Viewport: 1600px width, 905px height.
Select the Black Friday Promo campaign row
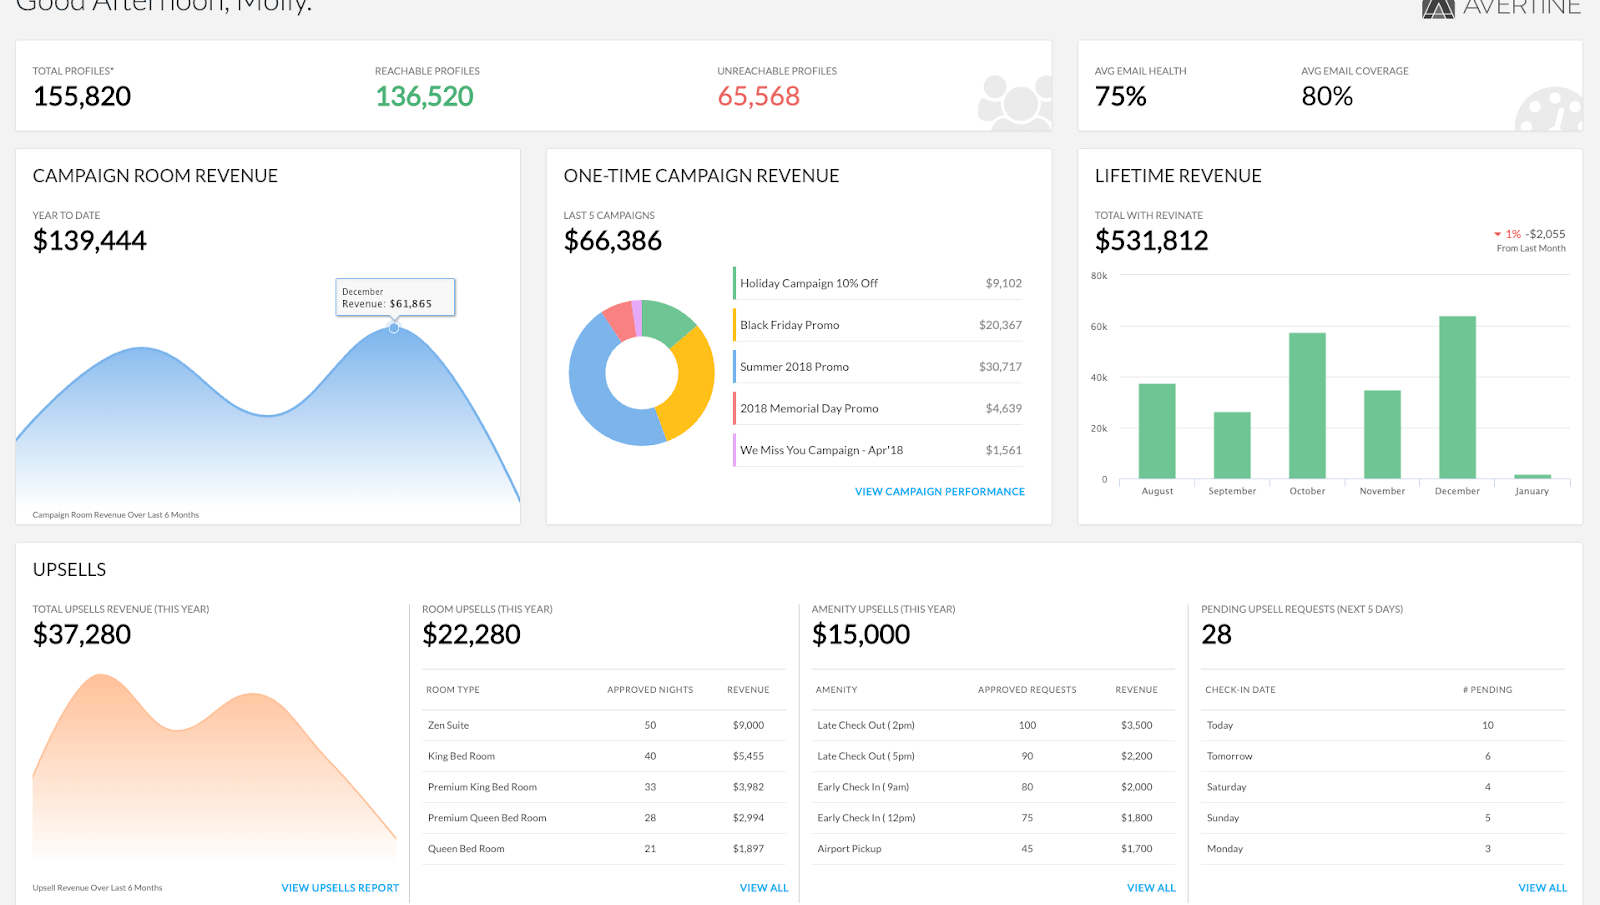(x=880, y=325)
